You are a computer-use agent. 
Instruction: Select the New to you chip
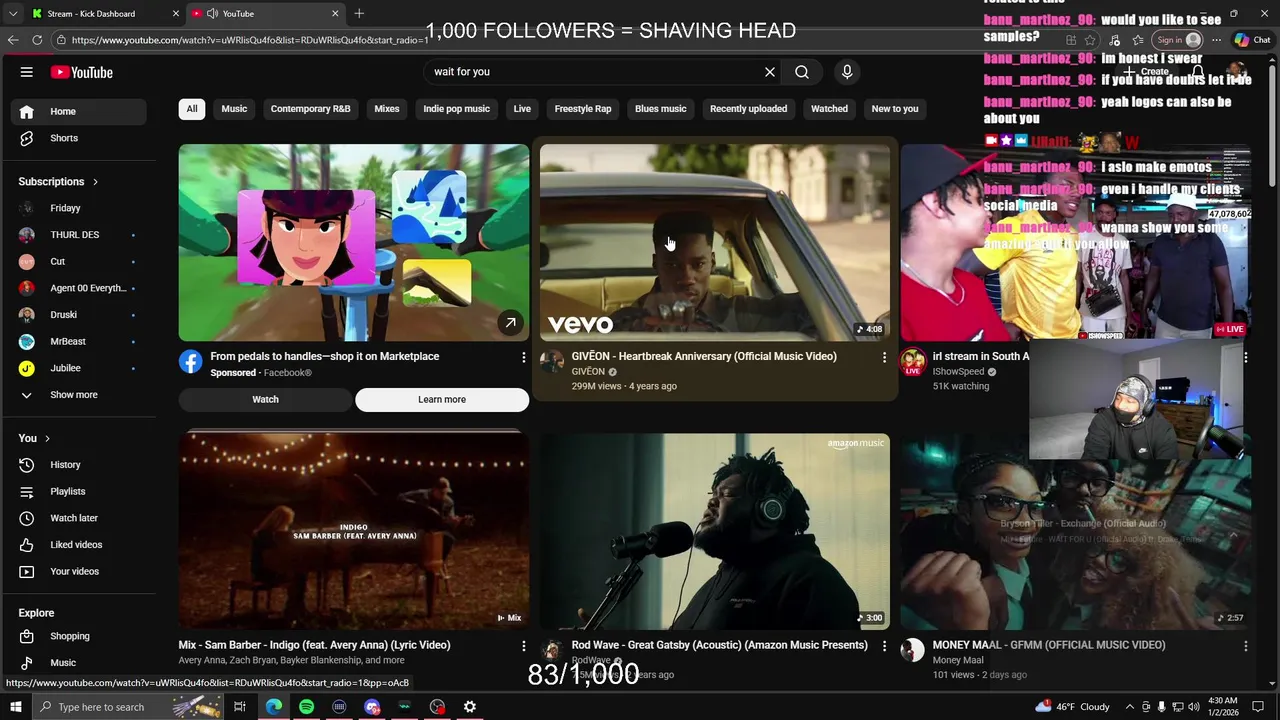click(x=895, y=109)
